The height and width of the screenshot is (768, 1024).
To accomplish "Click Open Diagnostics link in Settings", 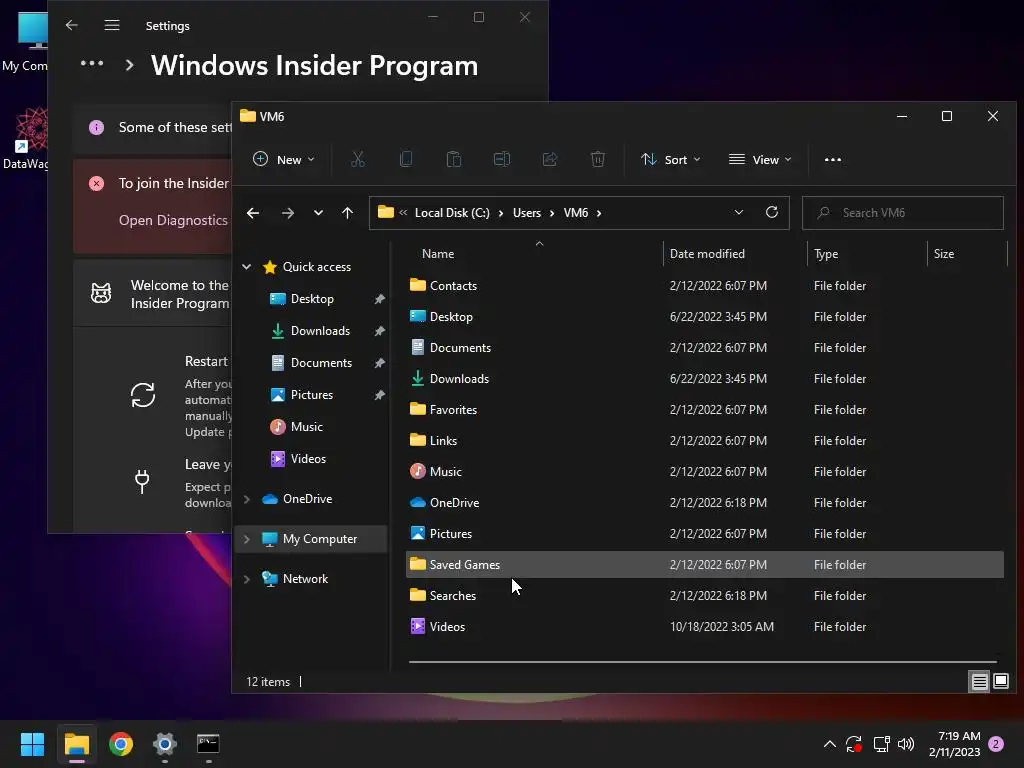I will pos(173,220).
